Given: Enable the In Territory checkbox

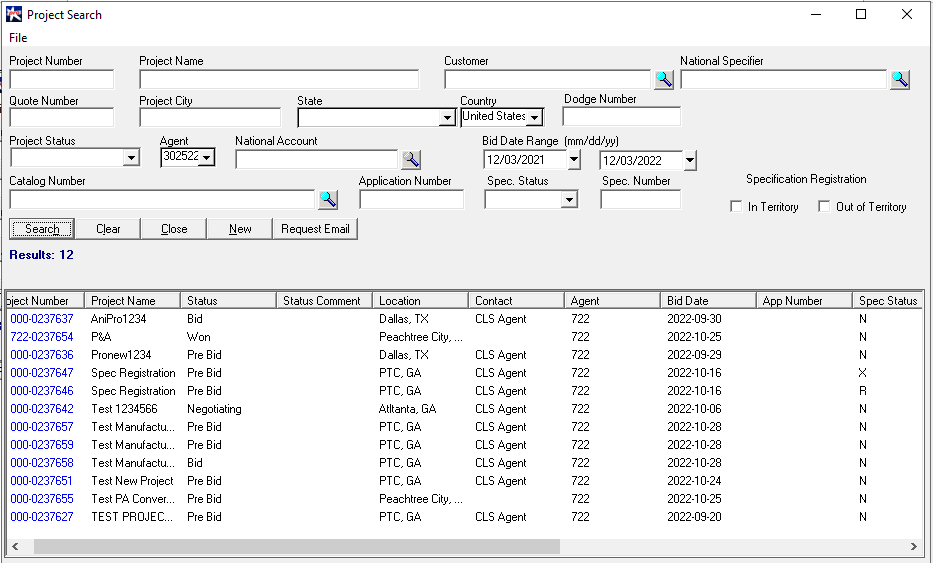Looking at the screenshot, I should (x=737, y=207).
